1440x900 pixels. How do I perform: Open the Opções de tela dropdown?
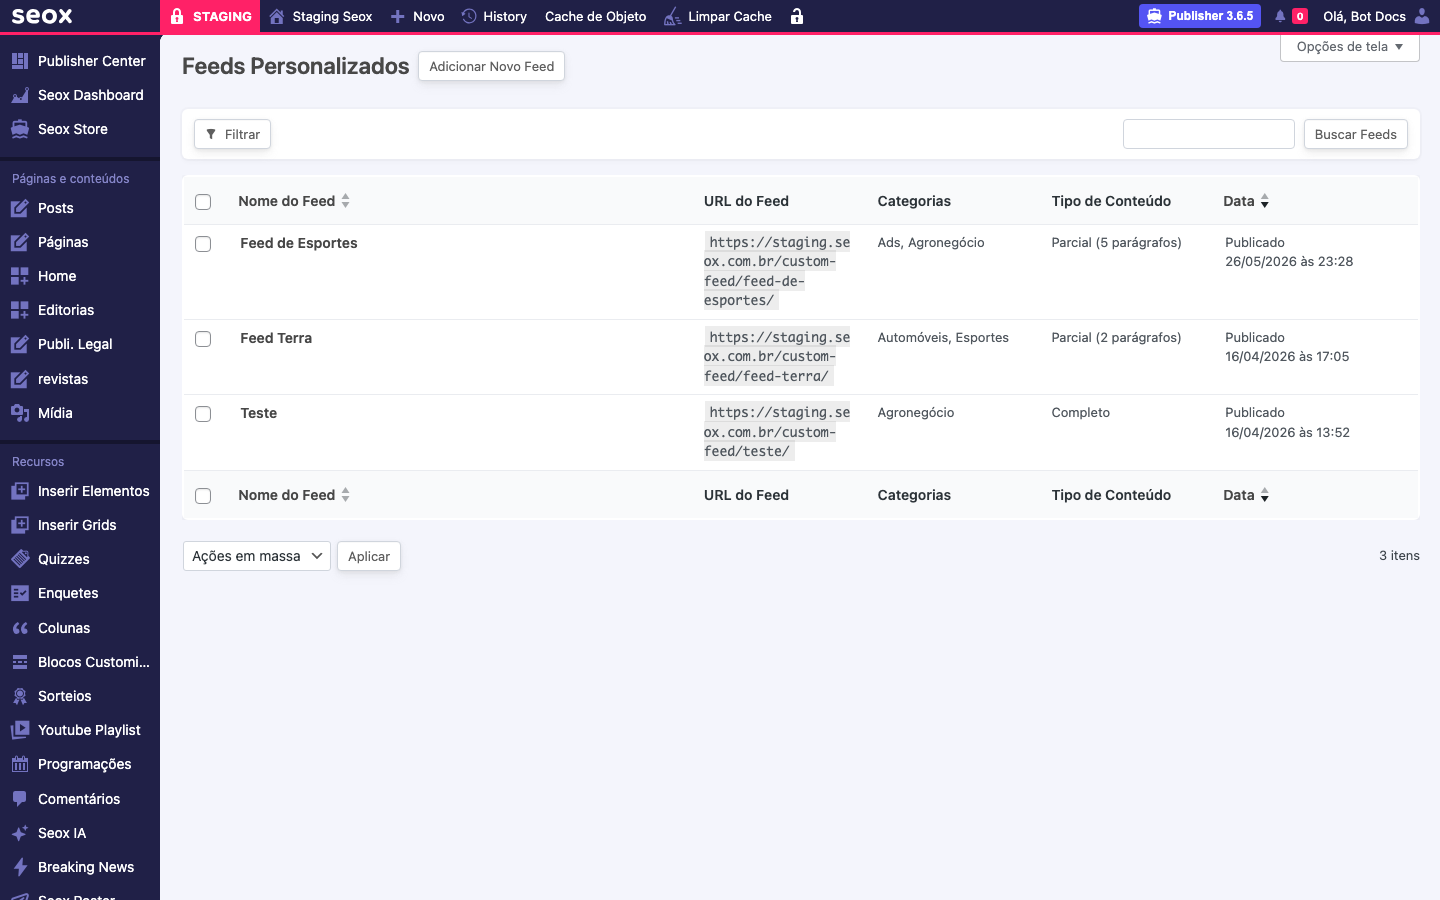click(x=1350, y=47)
